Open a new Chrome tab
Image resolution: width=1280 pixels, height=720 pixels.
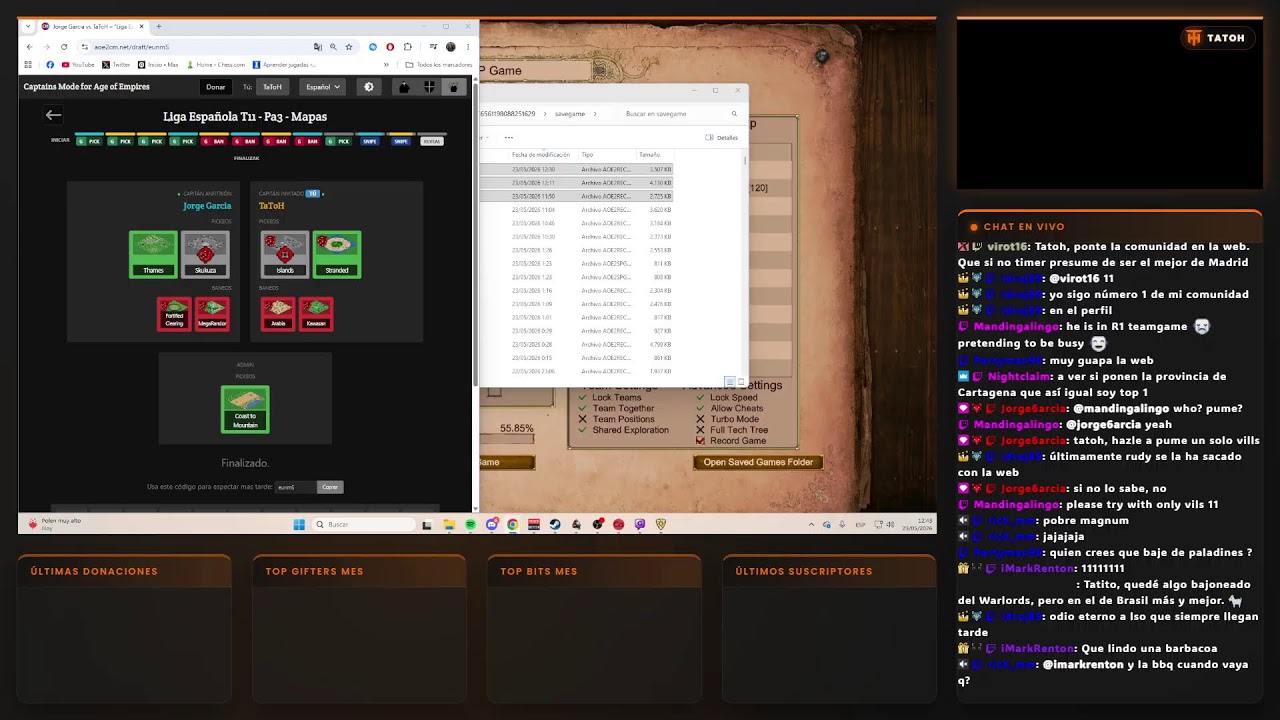pos(159,27)
